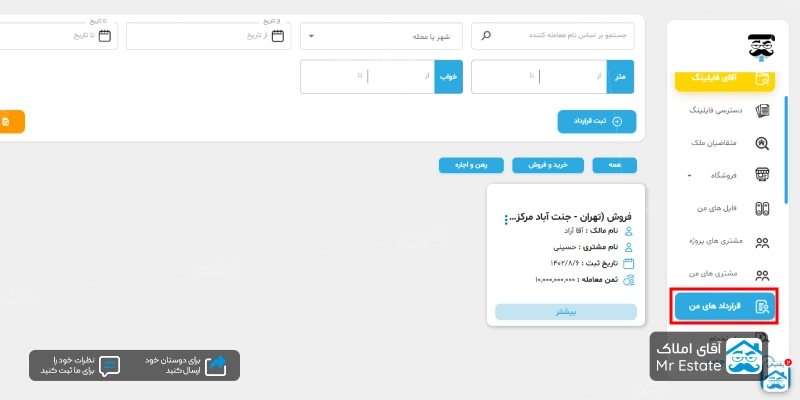Click the مشتری های پروژه people icon
The height and width of the screenshot is (400, 800).
pyautogui.click(x=762, y=241)
